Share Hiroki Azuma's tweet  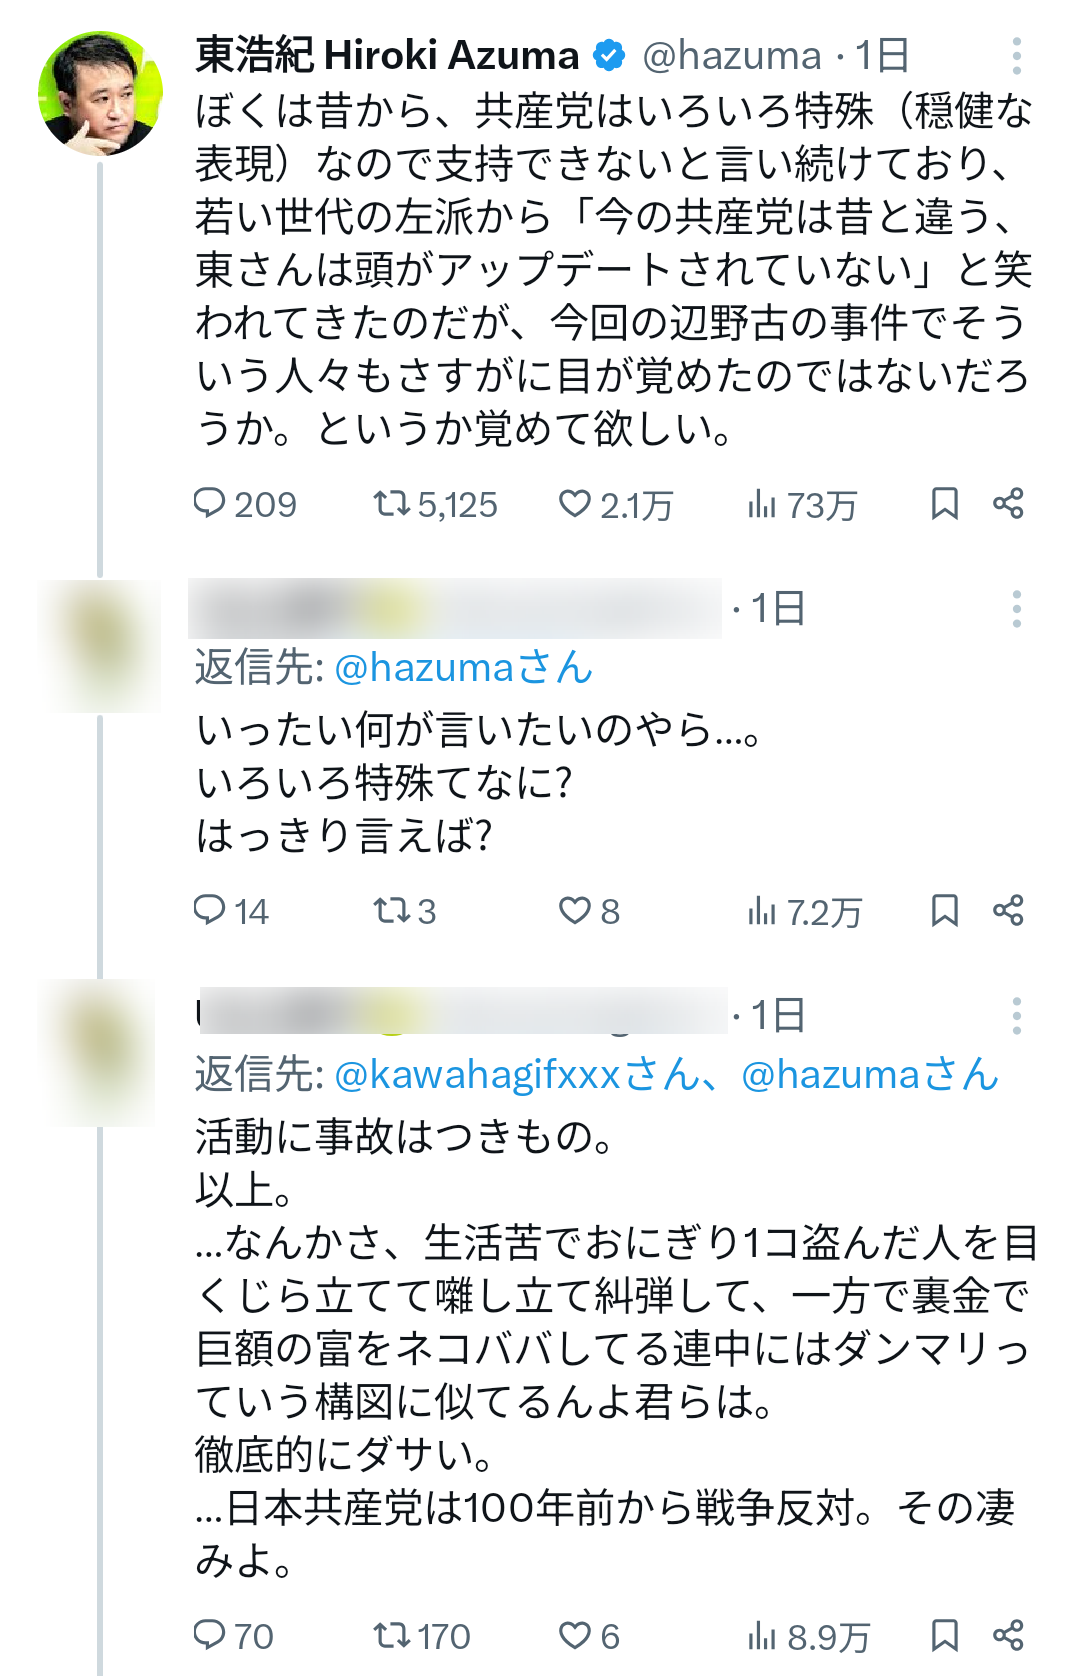pos(1008,503)
